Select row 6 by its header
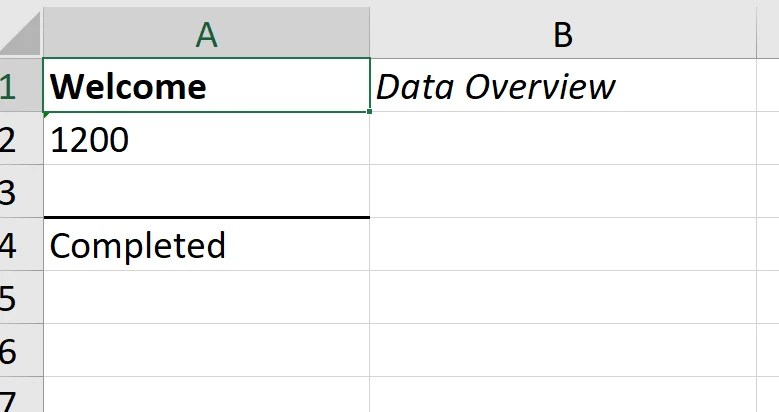 pos(10,351)
